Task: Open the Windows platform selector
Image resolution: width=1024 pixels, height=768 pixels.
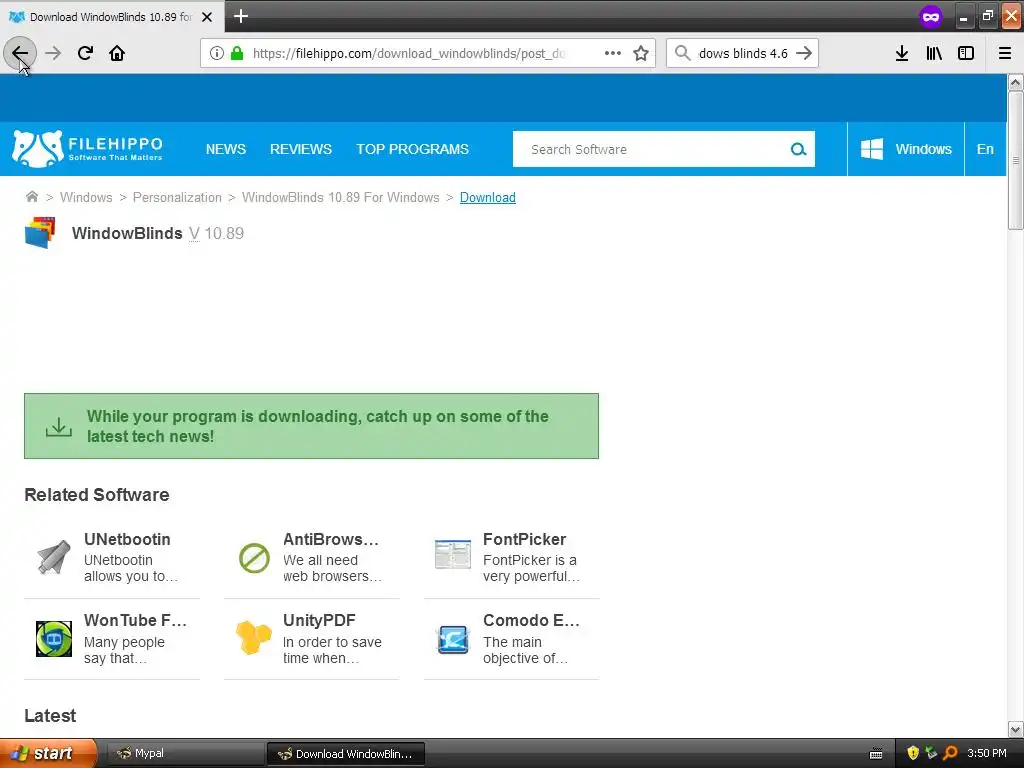Action: pos(906,149)
